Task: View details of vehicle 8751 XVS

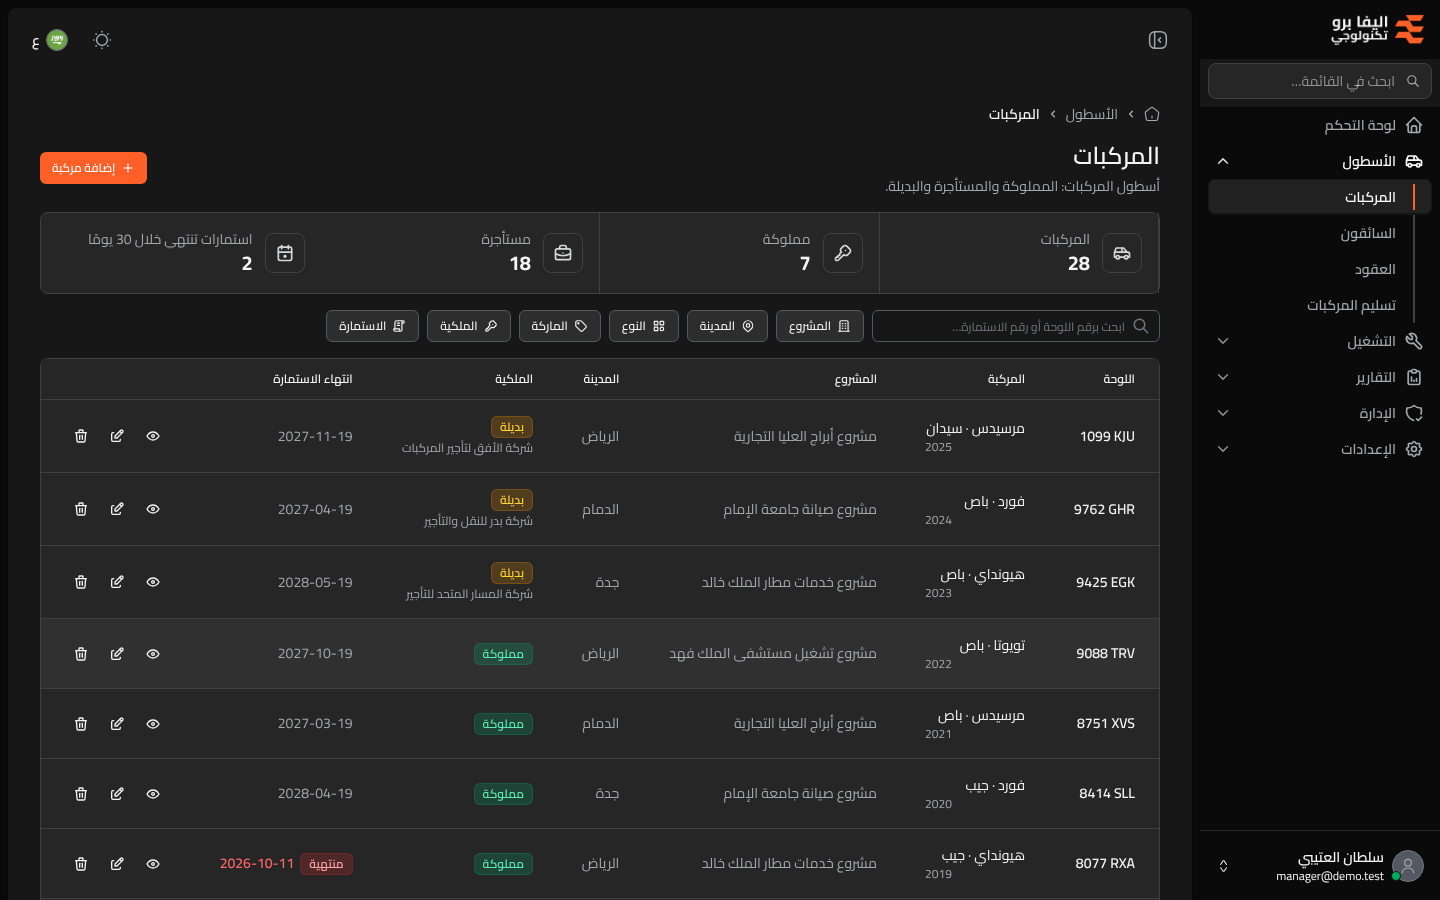Action: 153,724
